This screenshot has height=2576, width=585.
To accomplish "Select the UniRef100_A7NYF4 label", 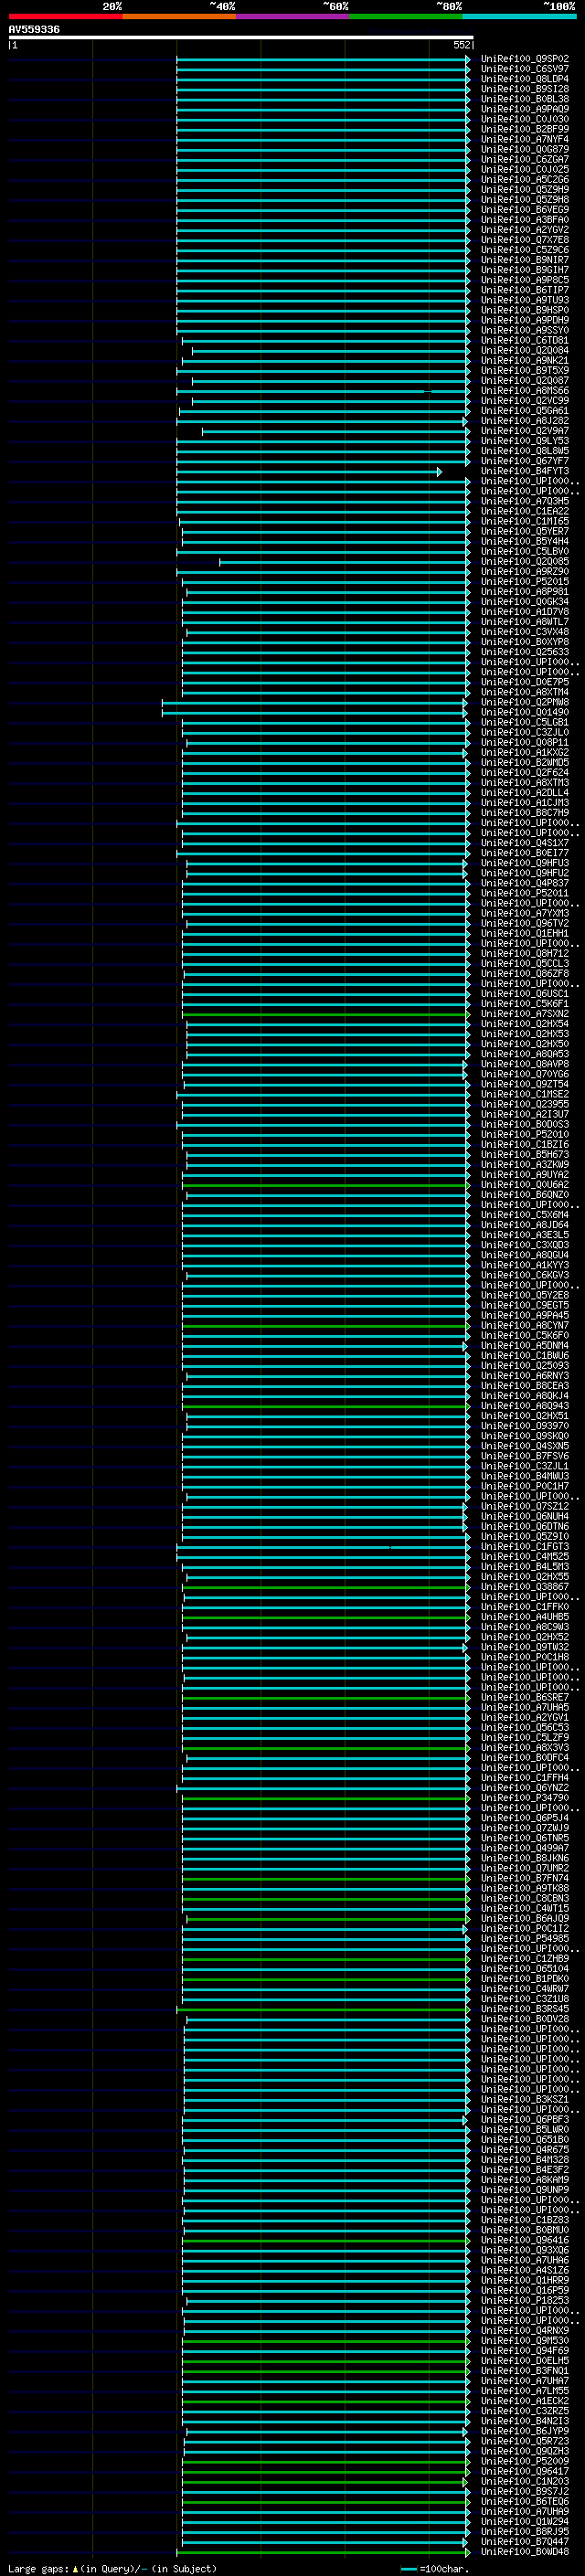I will click(x=525, y=139).
